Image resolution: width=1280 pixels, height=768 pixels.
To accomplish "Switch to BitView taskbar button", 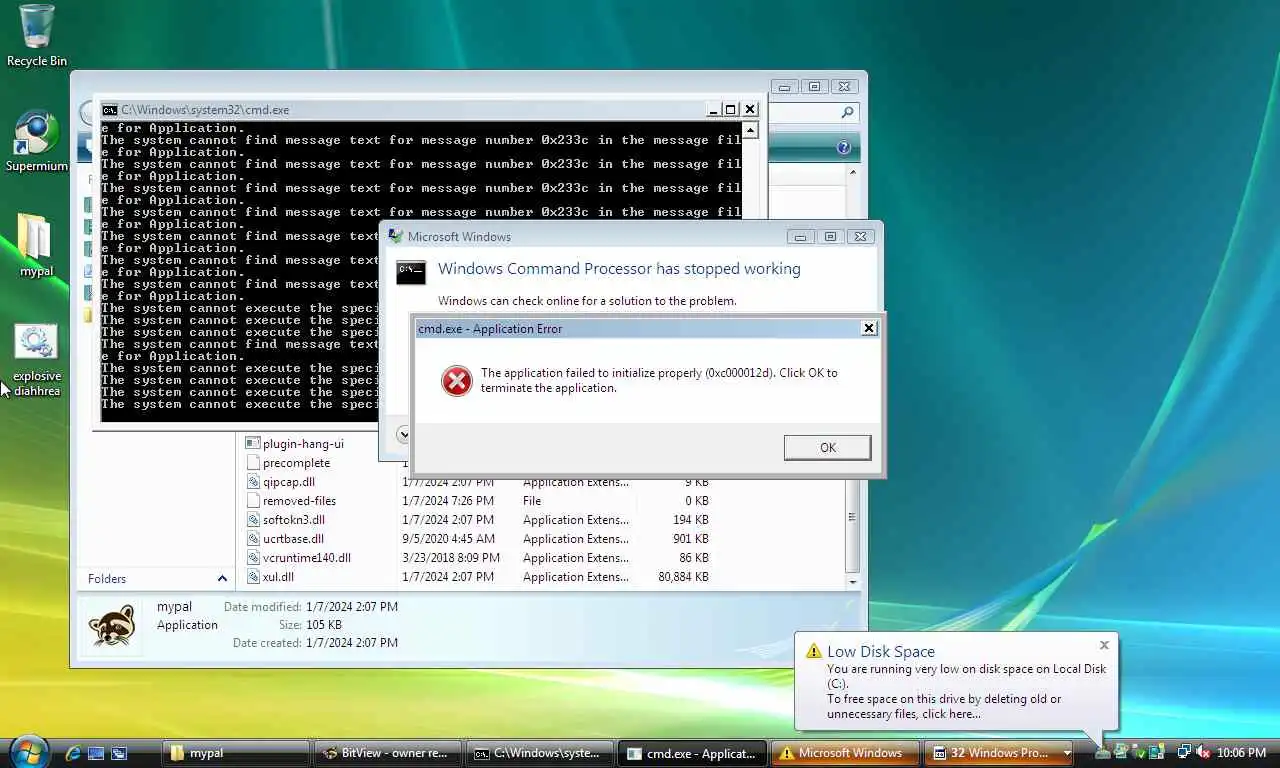I will (x=388, y=753).
